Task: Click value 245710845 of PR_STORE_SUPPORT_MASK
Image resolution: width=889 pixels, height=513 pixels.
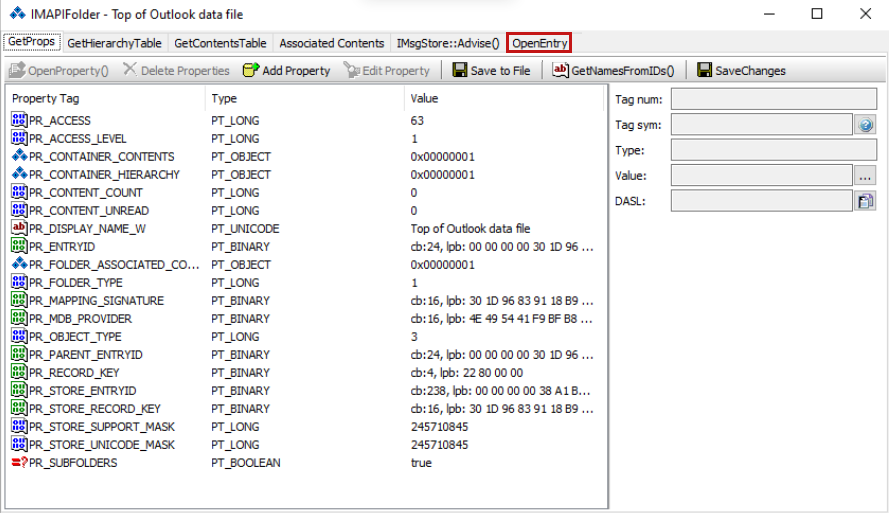Action: [x=439, y=427]
